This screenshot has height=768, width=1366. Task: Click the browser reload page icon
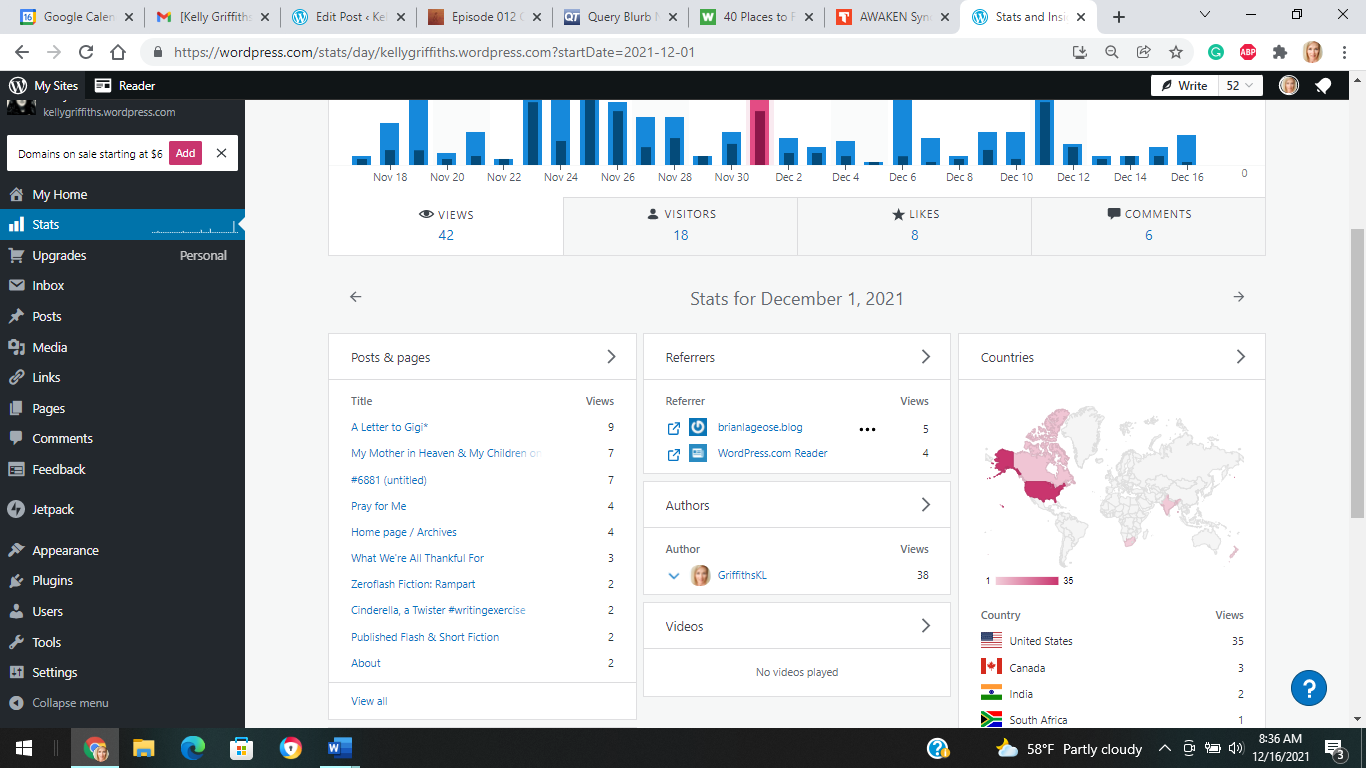tap(86, 52)
